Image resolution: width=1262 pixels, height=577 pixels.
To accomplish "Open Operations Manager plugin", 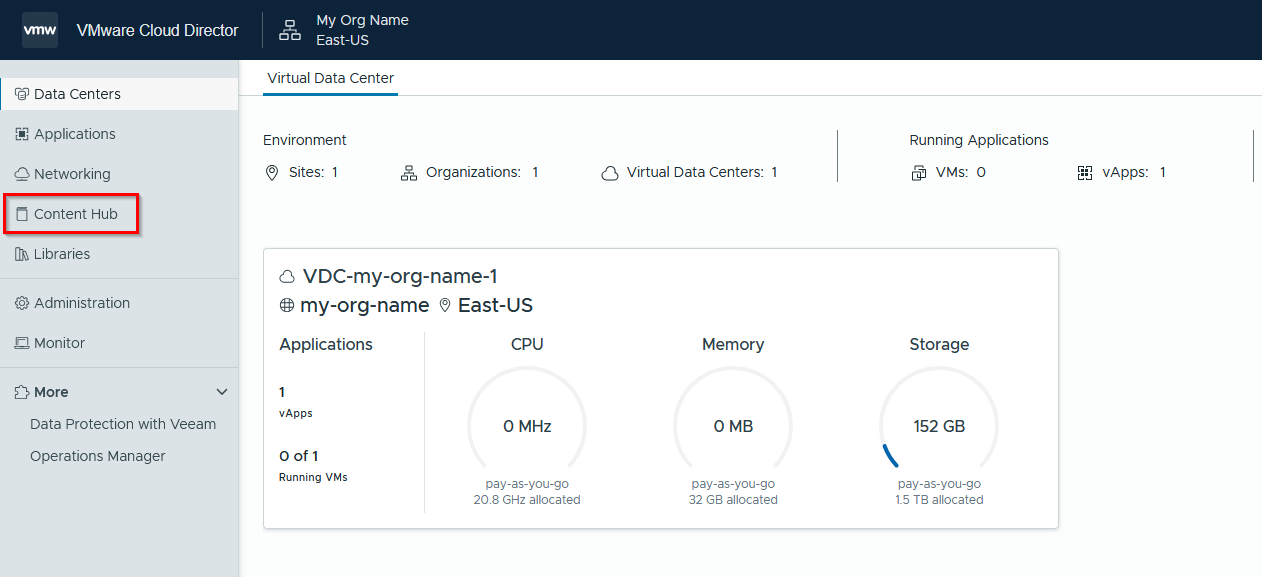I will pos(98,456).
